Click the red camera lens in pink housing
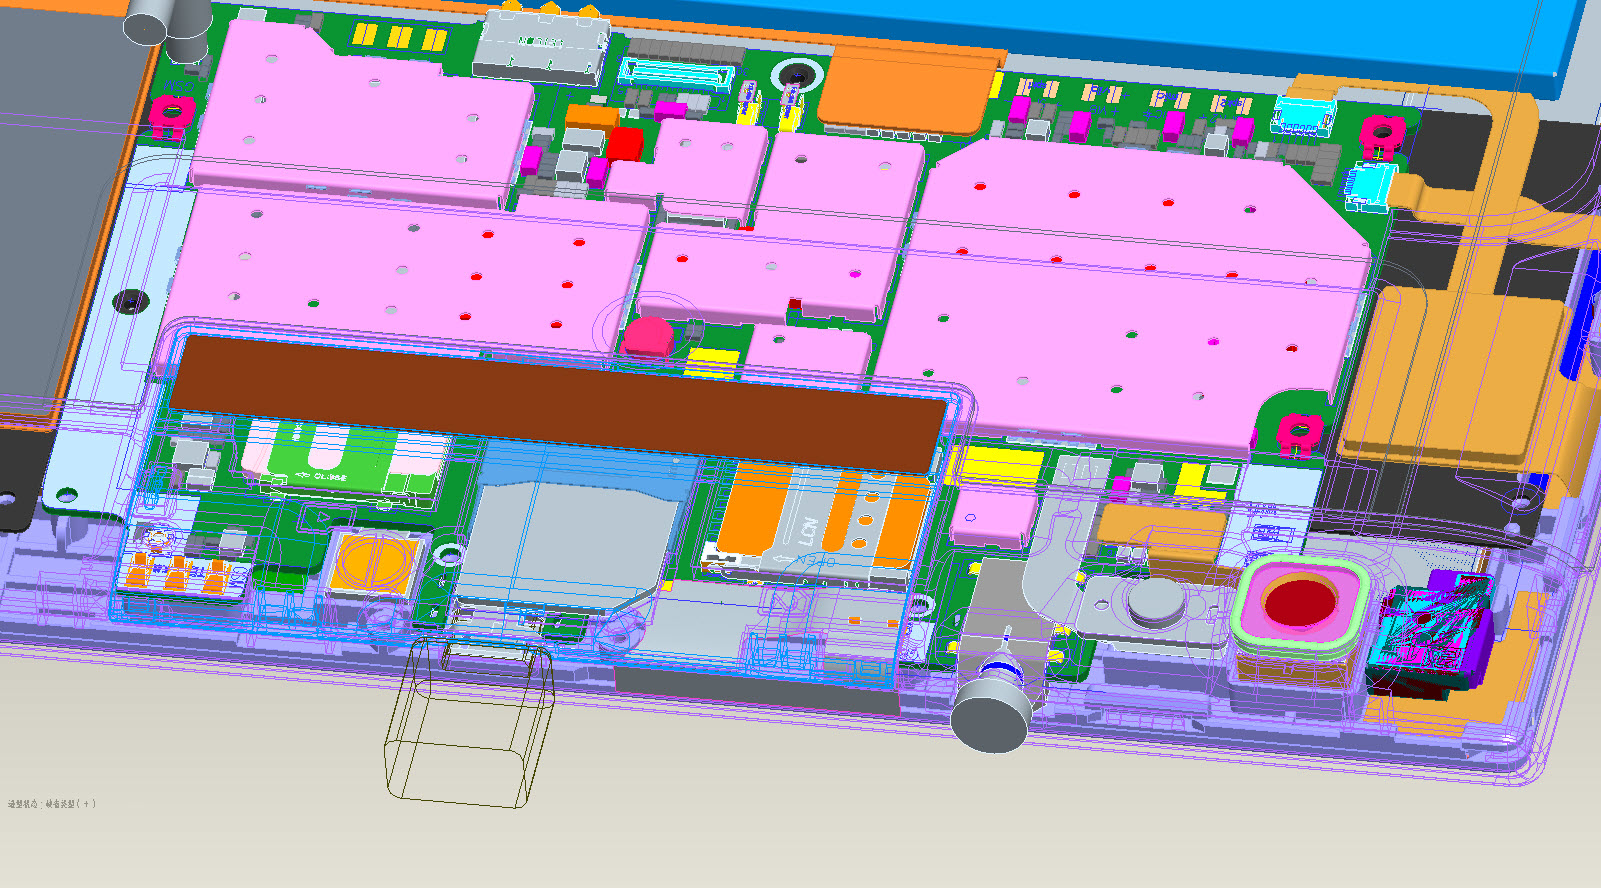The height and width of the screenshot is (888, 1601). pos(1300,602)
